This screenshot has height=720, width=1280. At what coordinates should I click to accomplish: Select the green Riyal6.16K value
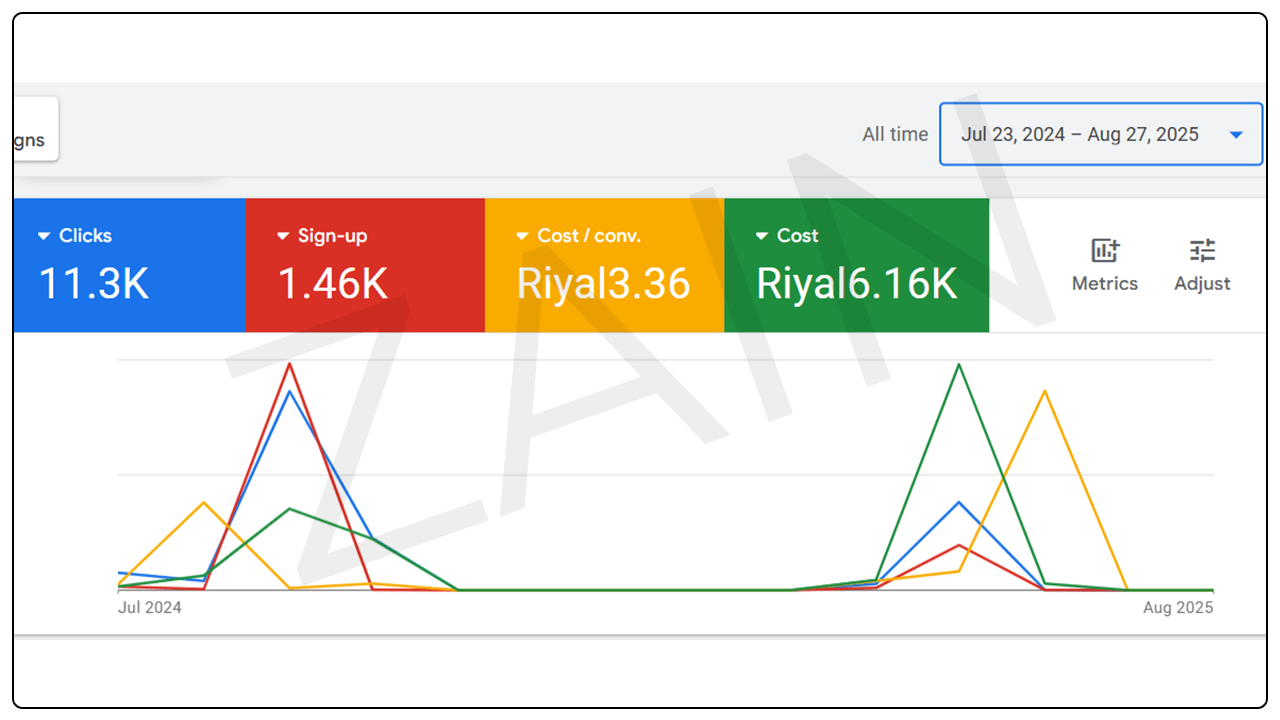(x=857, y=284)
